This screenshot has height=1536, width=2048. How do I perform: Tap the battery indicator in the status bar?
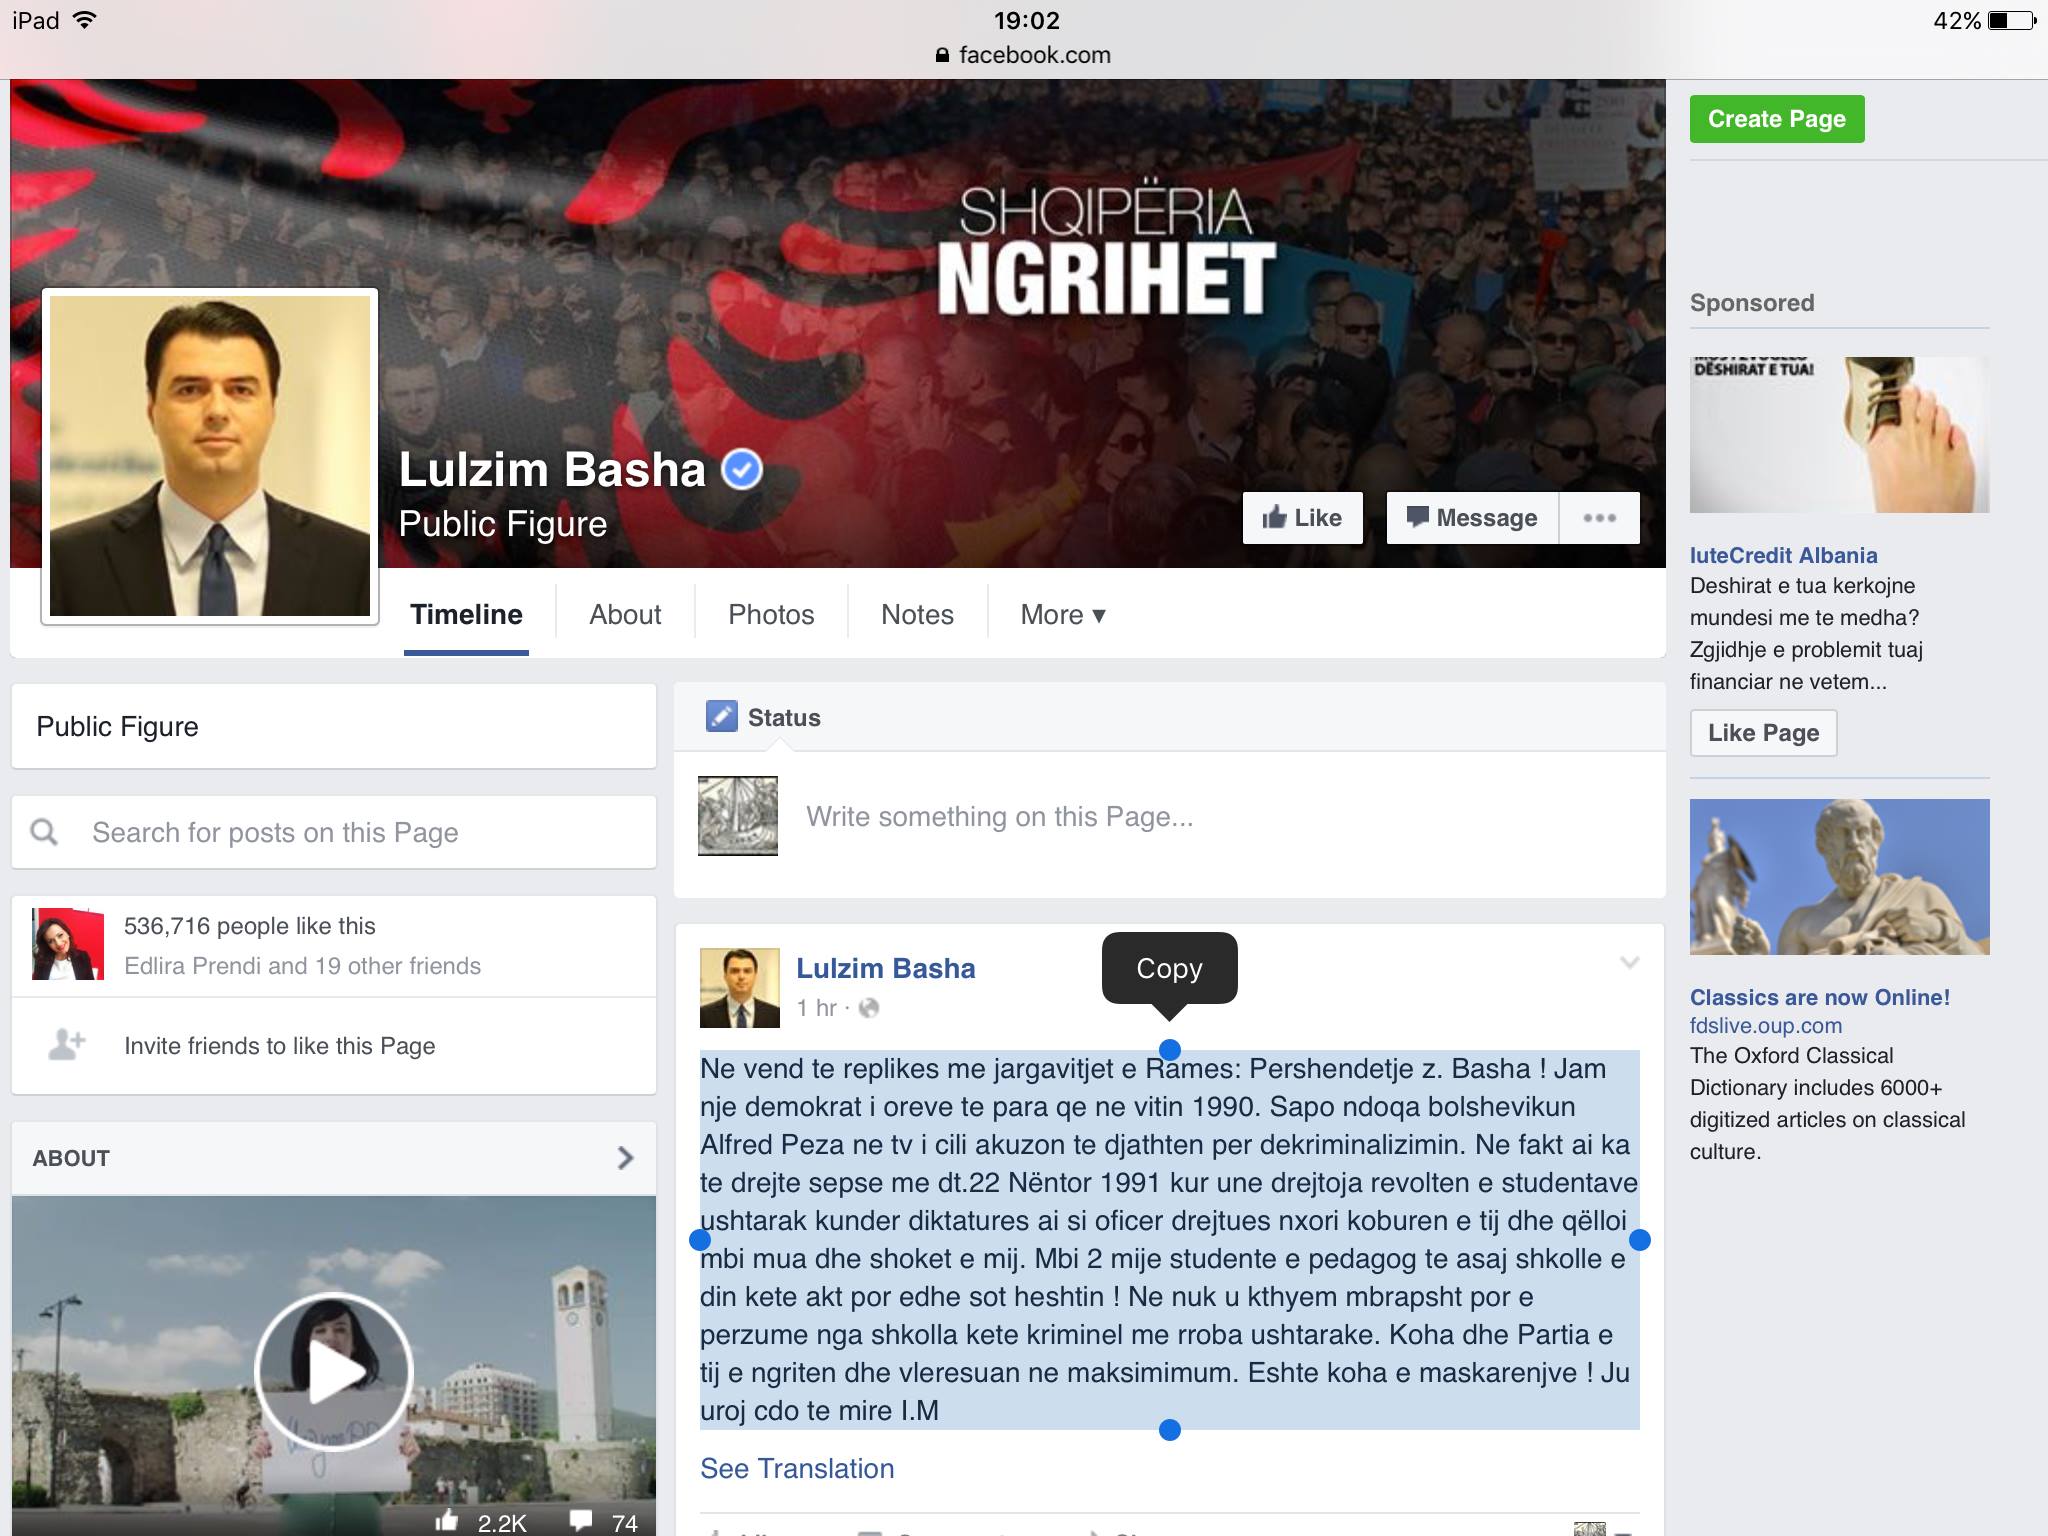(2012, 21)
